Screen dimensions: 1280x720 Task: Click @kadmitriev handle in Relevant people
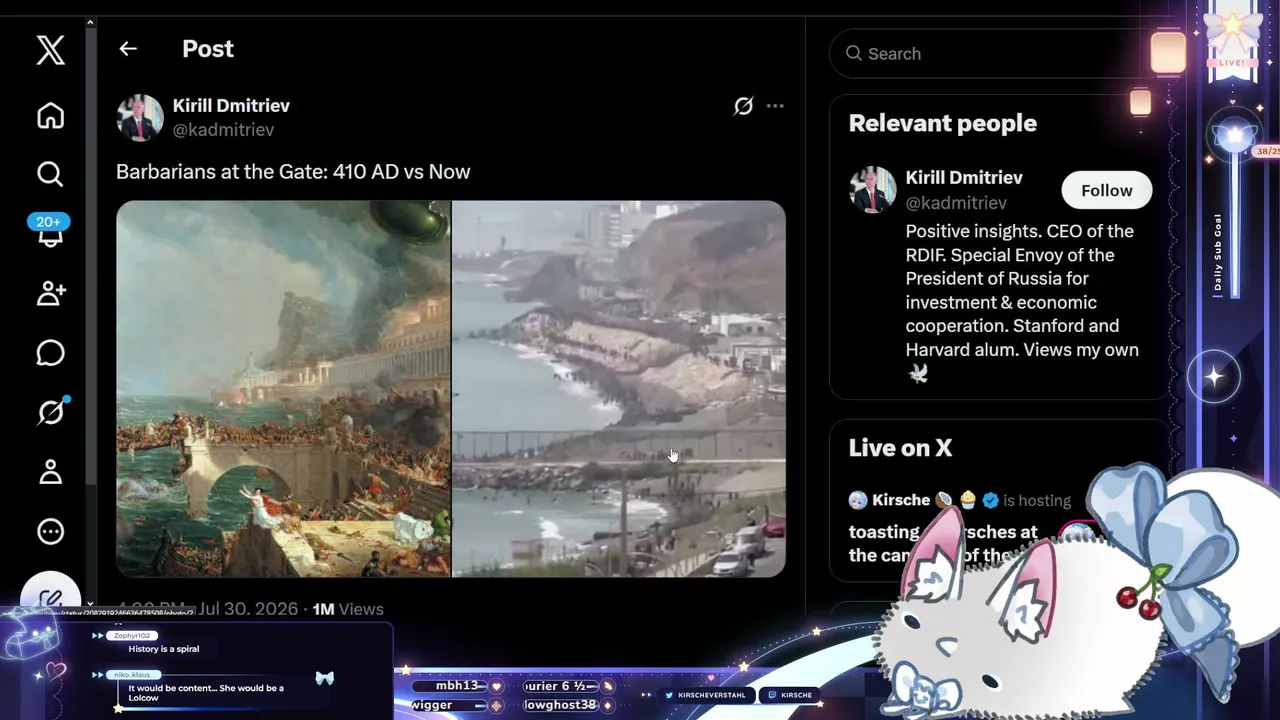tap(956, 203)
